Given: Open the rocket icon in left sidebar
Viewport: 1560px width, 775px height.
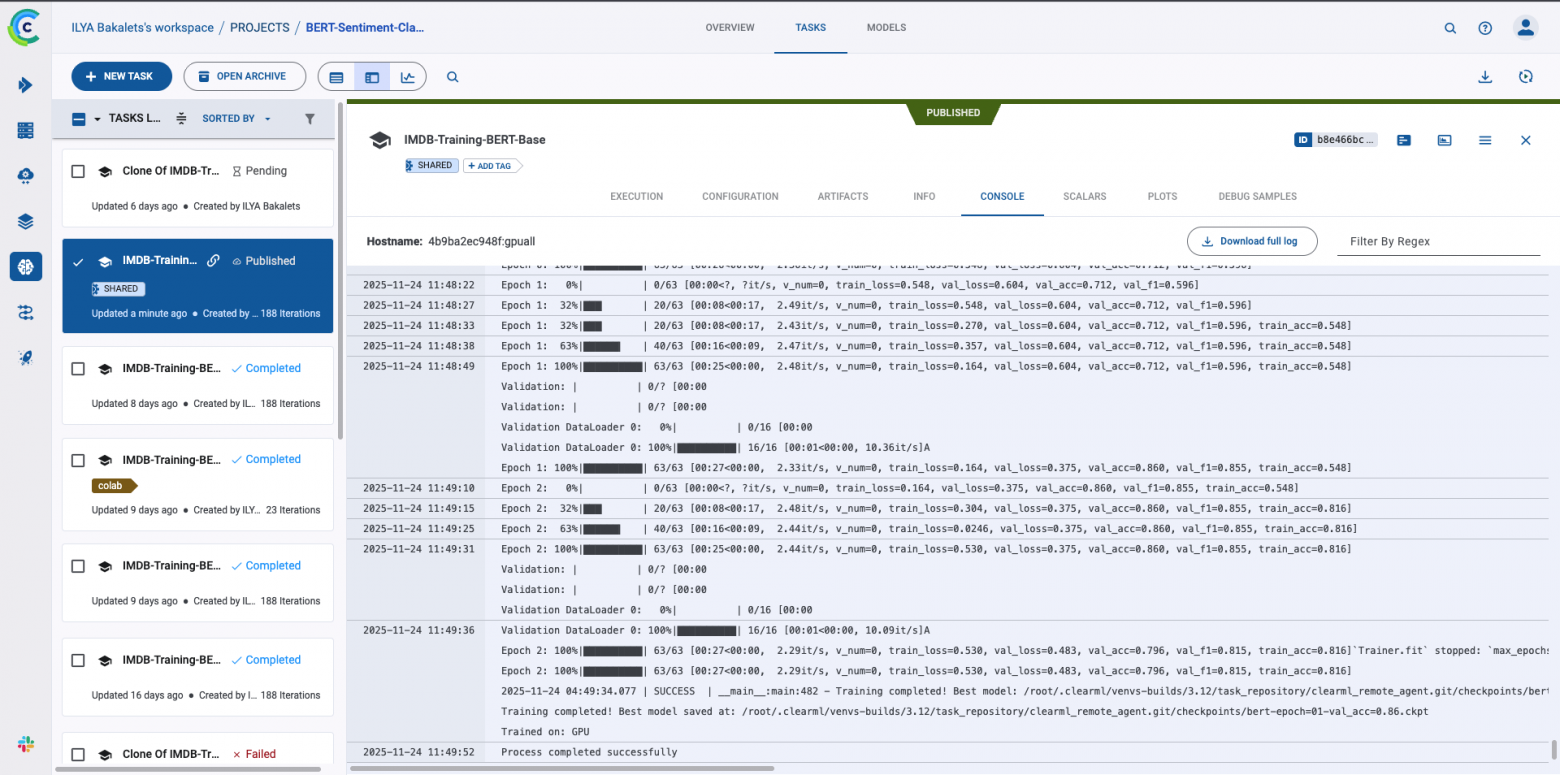Looking at the screenshot, I should [x=26, y=357].
